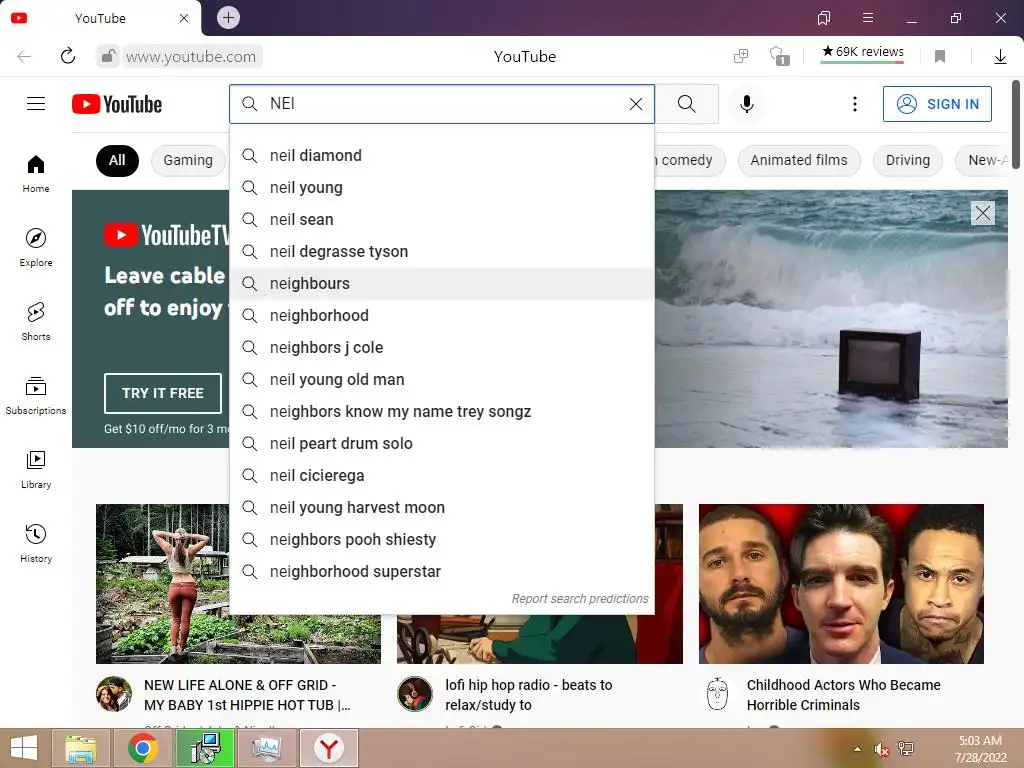Open the three-dot settings menu

854,104
